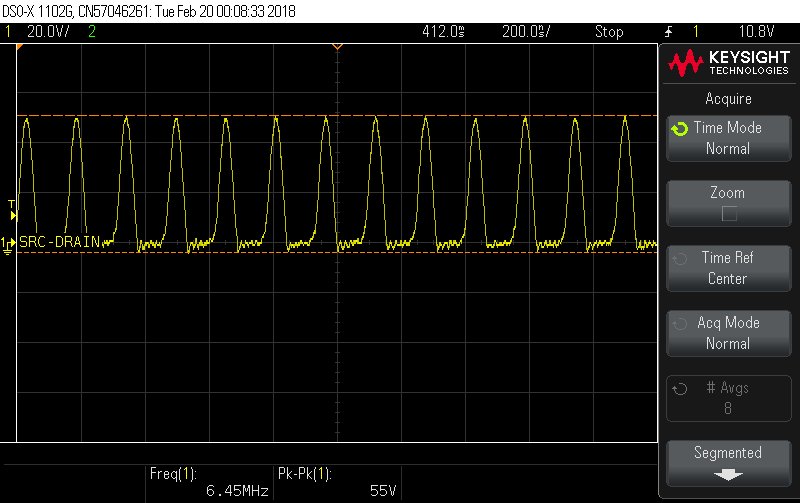The height and width of the screenshot is (503, 800).
Task: Toggle the Zoom checkbox
Action: pyautogui.click(x=729, y=213)
